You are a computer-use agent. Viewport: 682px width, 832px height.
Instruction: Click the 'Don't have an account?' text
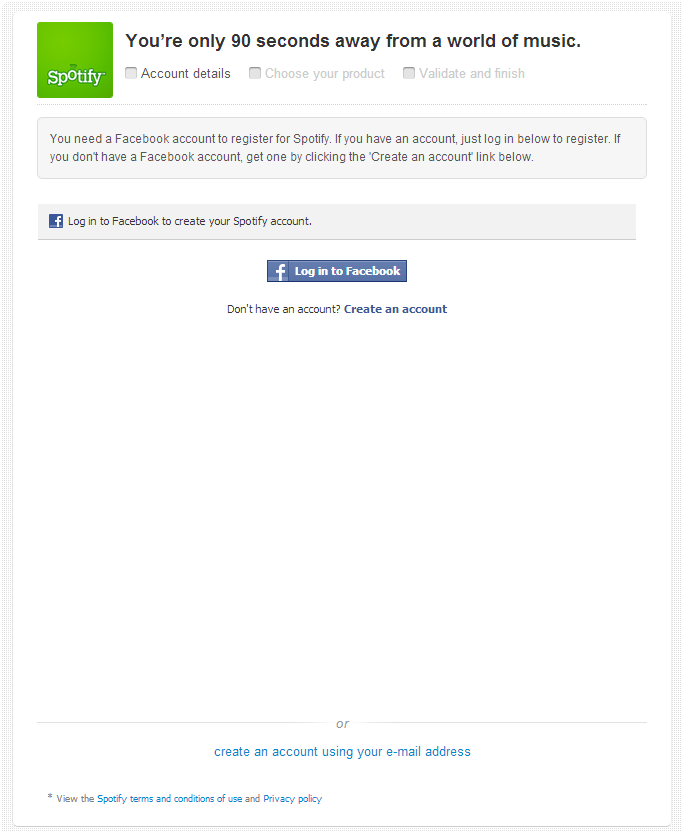(283, 309)
